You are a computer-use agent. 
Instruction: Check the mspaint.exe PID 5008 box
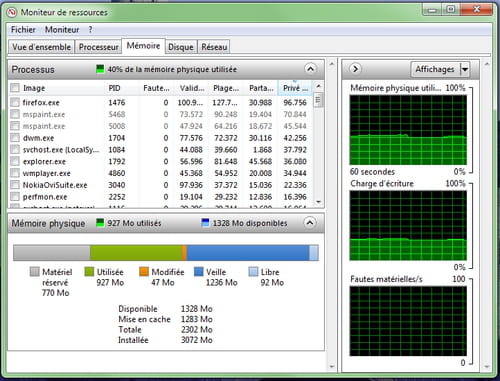click(15, 126)
